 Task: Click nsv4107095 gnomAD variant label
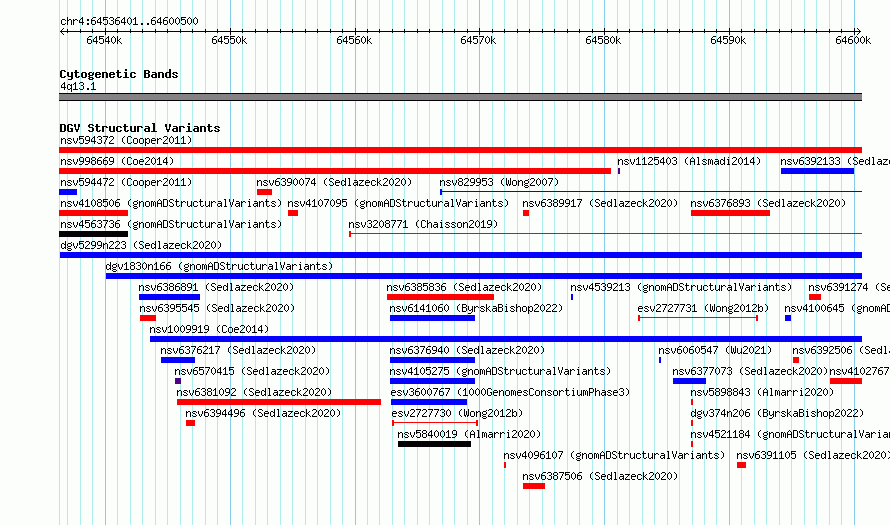pos(398,203)
